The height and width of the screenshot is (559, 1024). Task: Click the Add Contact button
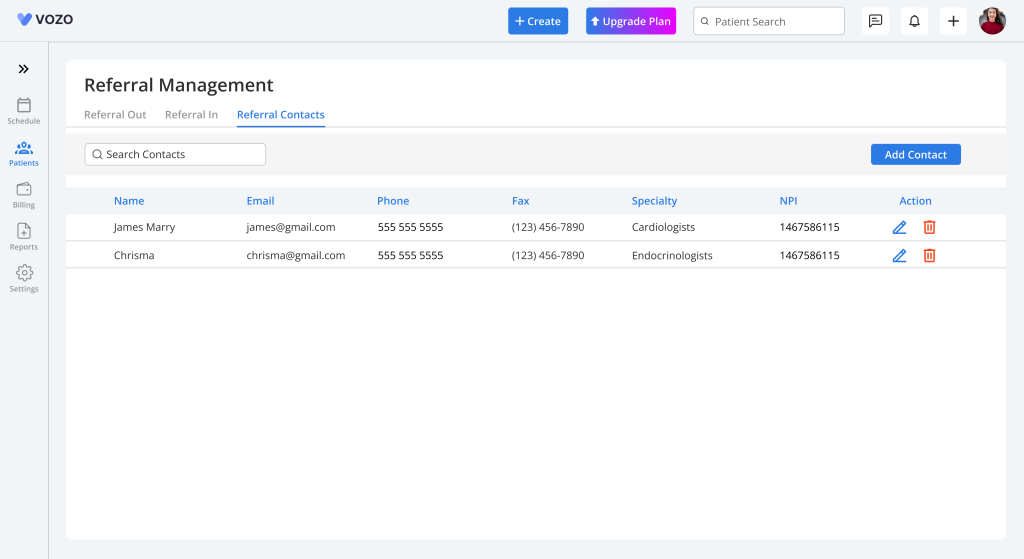(915, 155)
